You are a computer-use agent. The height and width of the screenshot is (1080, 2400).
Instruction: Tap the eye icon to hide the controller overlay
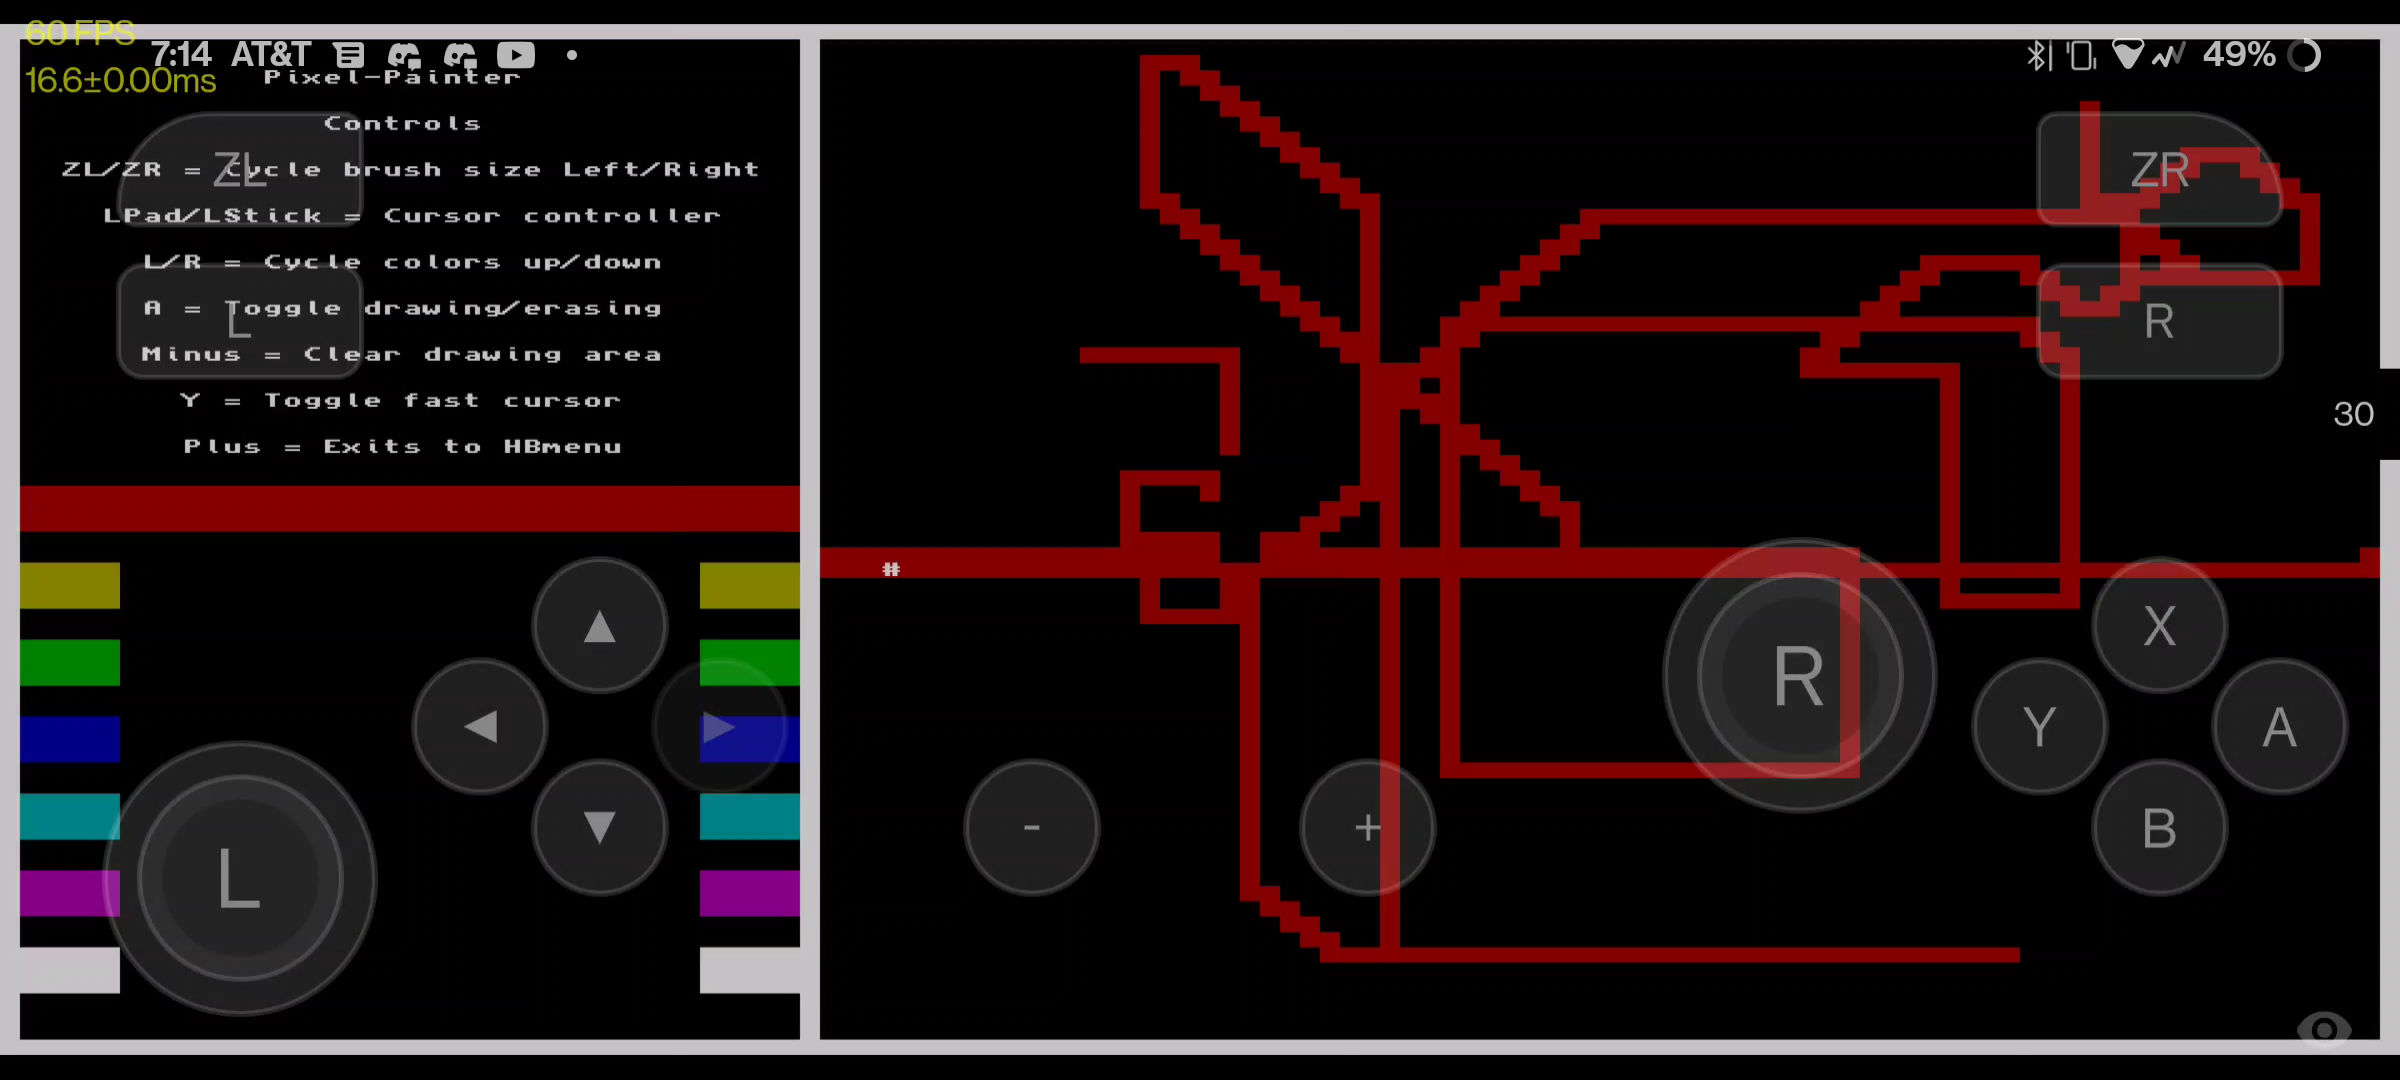(x=2325, y=1030)
